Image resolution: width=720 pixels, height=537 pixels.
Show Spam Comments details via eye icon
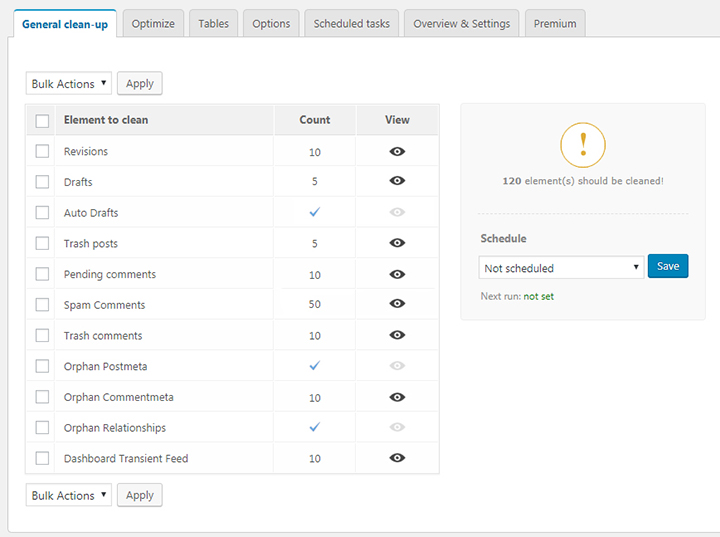(397, 303)
